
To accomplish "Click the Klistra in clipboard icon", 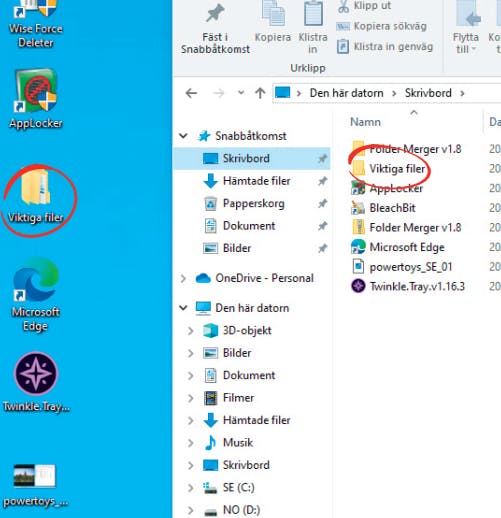I will (313, 13).
